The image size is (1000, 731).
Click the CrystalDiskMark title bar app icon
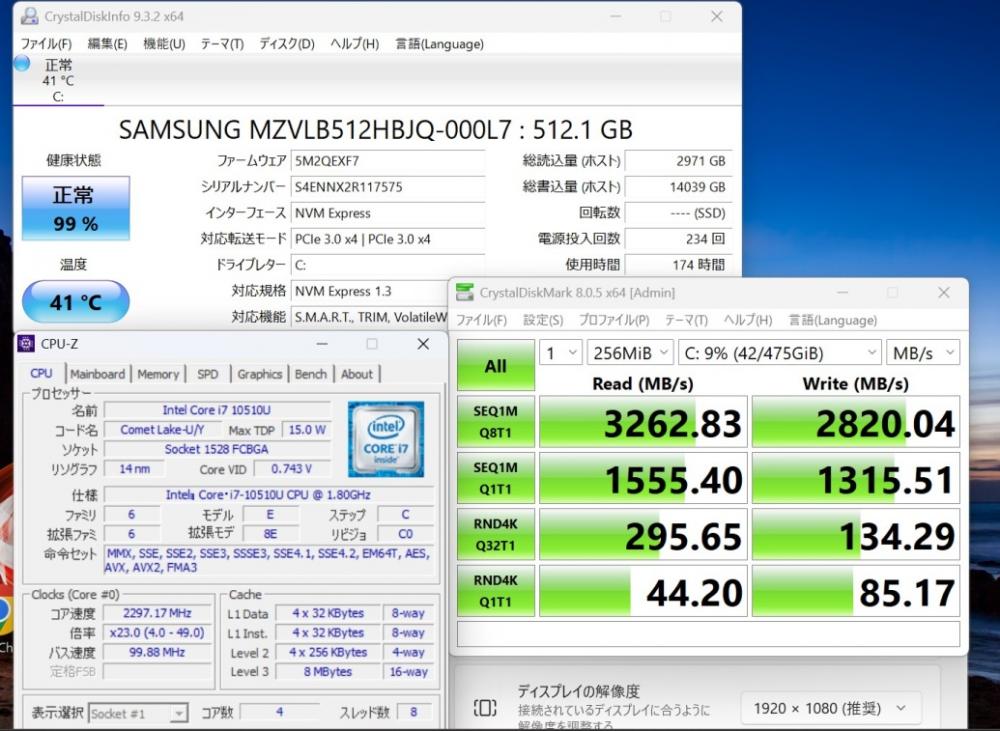(465, 292)
